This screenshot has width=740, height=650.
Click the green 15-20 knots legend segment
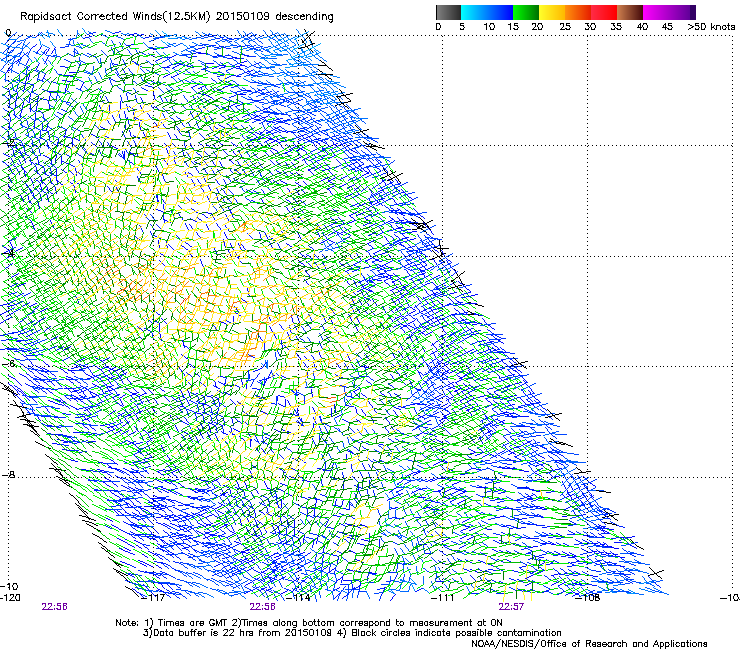526,12
